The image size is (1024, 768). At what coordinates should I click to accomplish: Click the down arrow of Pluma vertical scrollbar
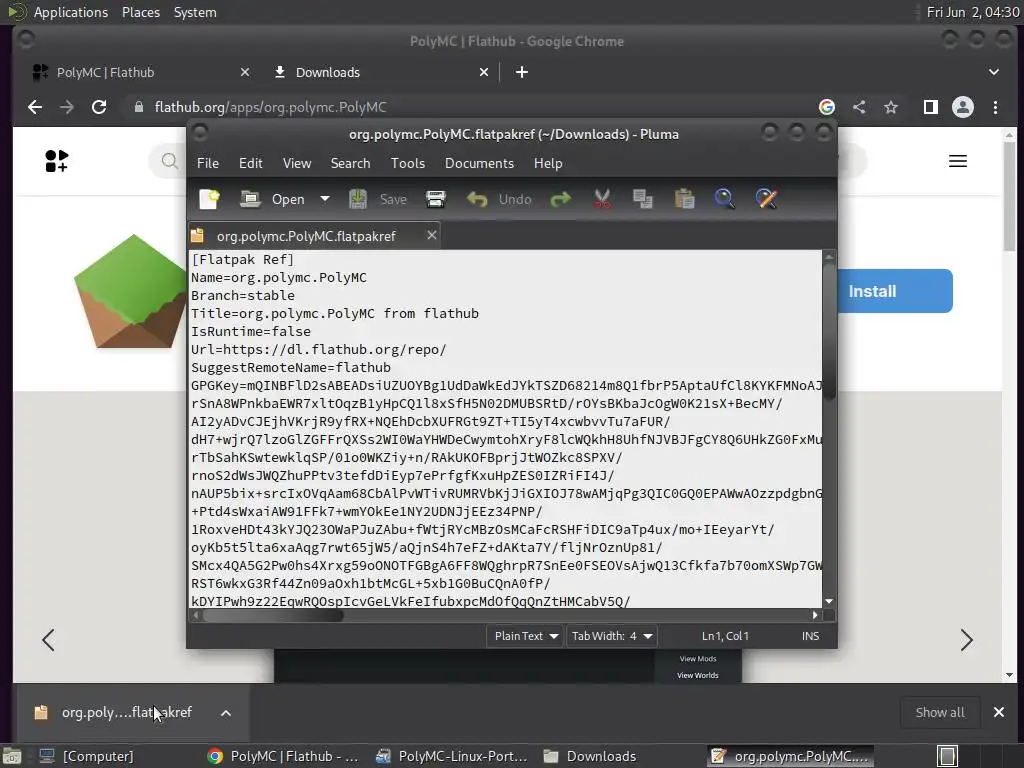[x=829, y=601]
